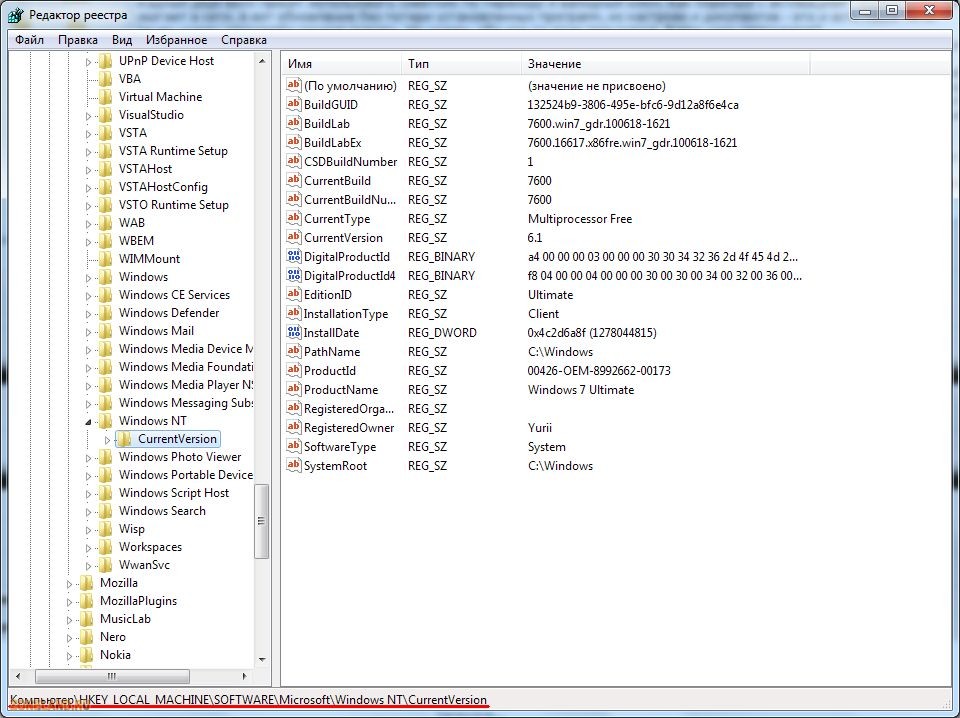Viewport: 960px width, 718px height.
Task: Click the Windows Mail folder icon
Action: coord(105,331)
